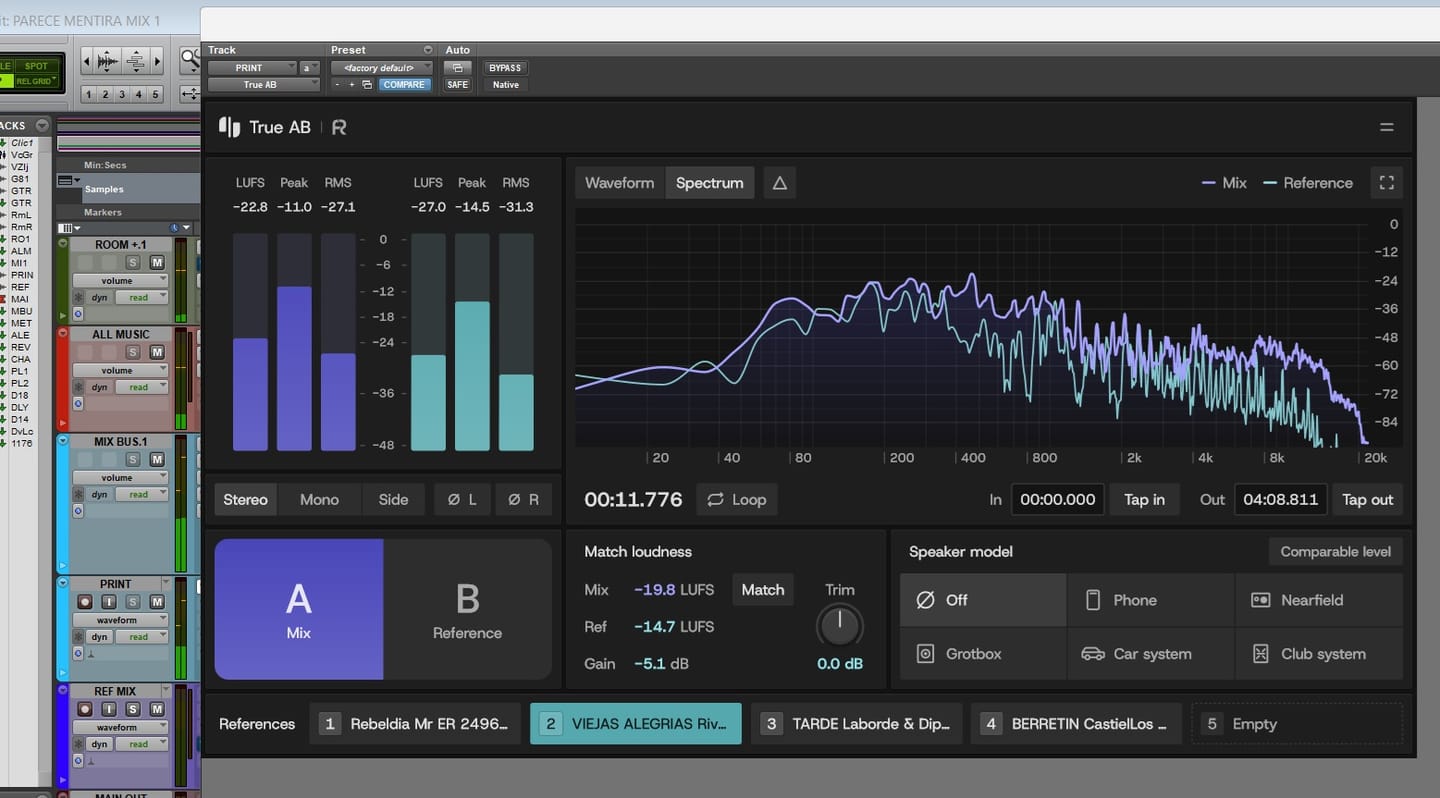
Task: Toggle the Loop playback button
Action: [x=737, y=500]
